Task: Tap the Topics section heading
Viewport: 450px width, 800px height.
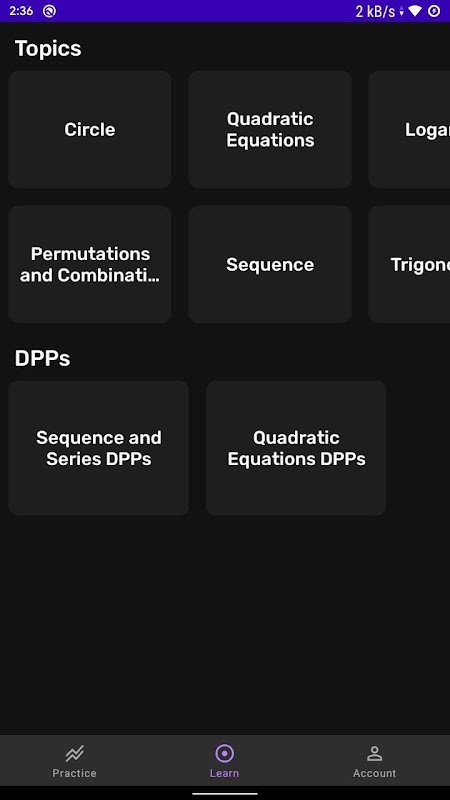Action: coord(48,49)
